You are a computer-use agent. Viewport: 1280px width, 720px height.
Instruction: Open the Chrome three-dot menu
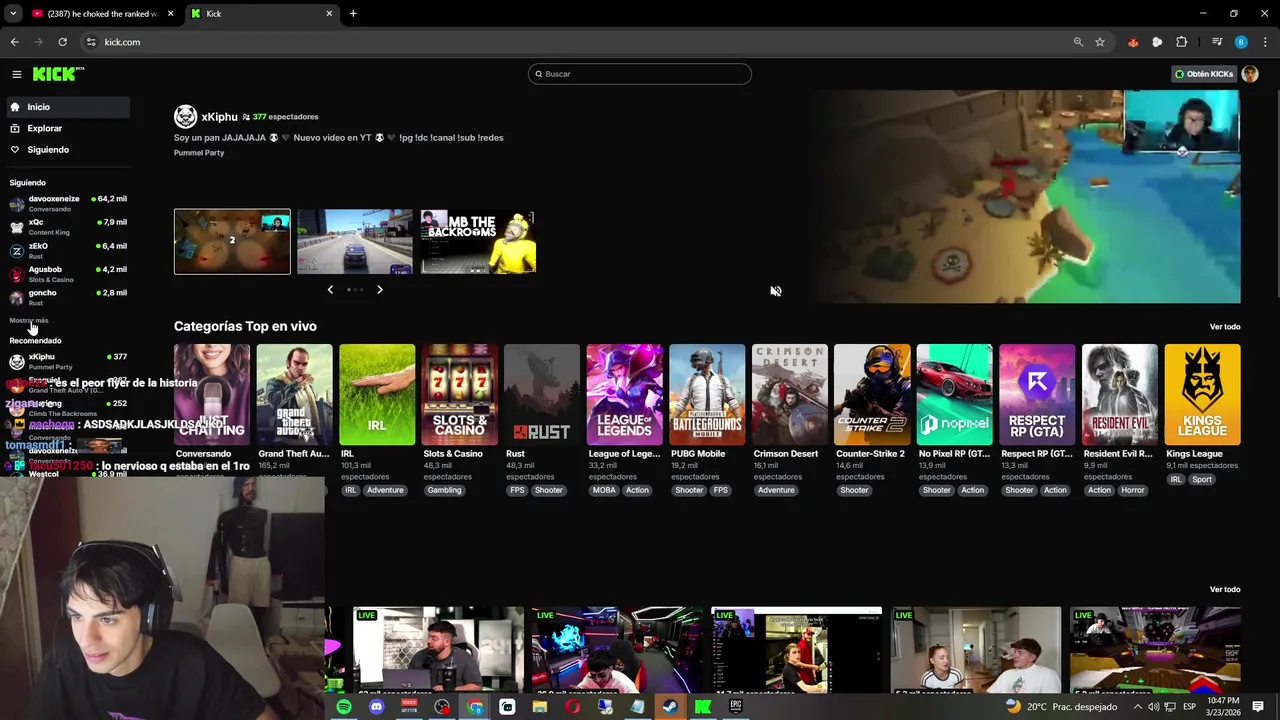tap(1265, 42)
